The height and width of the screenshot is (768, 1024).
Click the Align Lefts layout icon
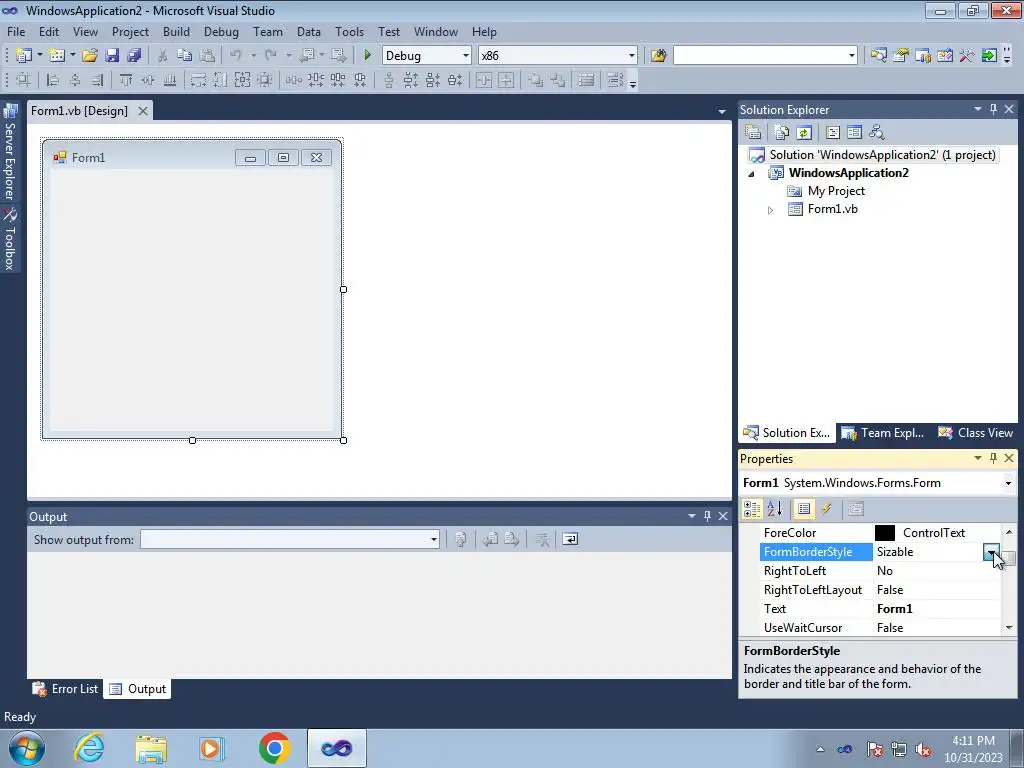[53, 80]
